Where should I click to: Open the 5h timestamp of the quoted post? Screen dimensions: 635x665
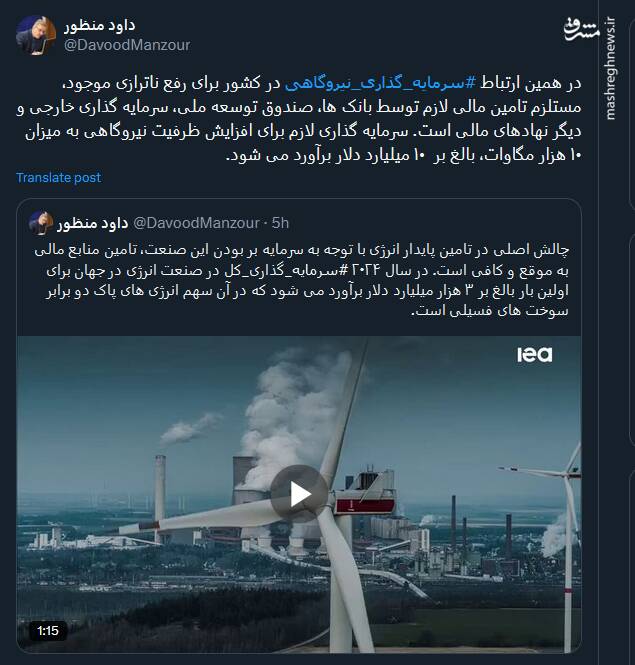point(280,223)
